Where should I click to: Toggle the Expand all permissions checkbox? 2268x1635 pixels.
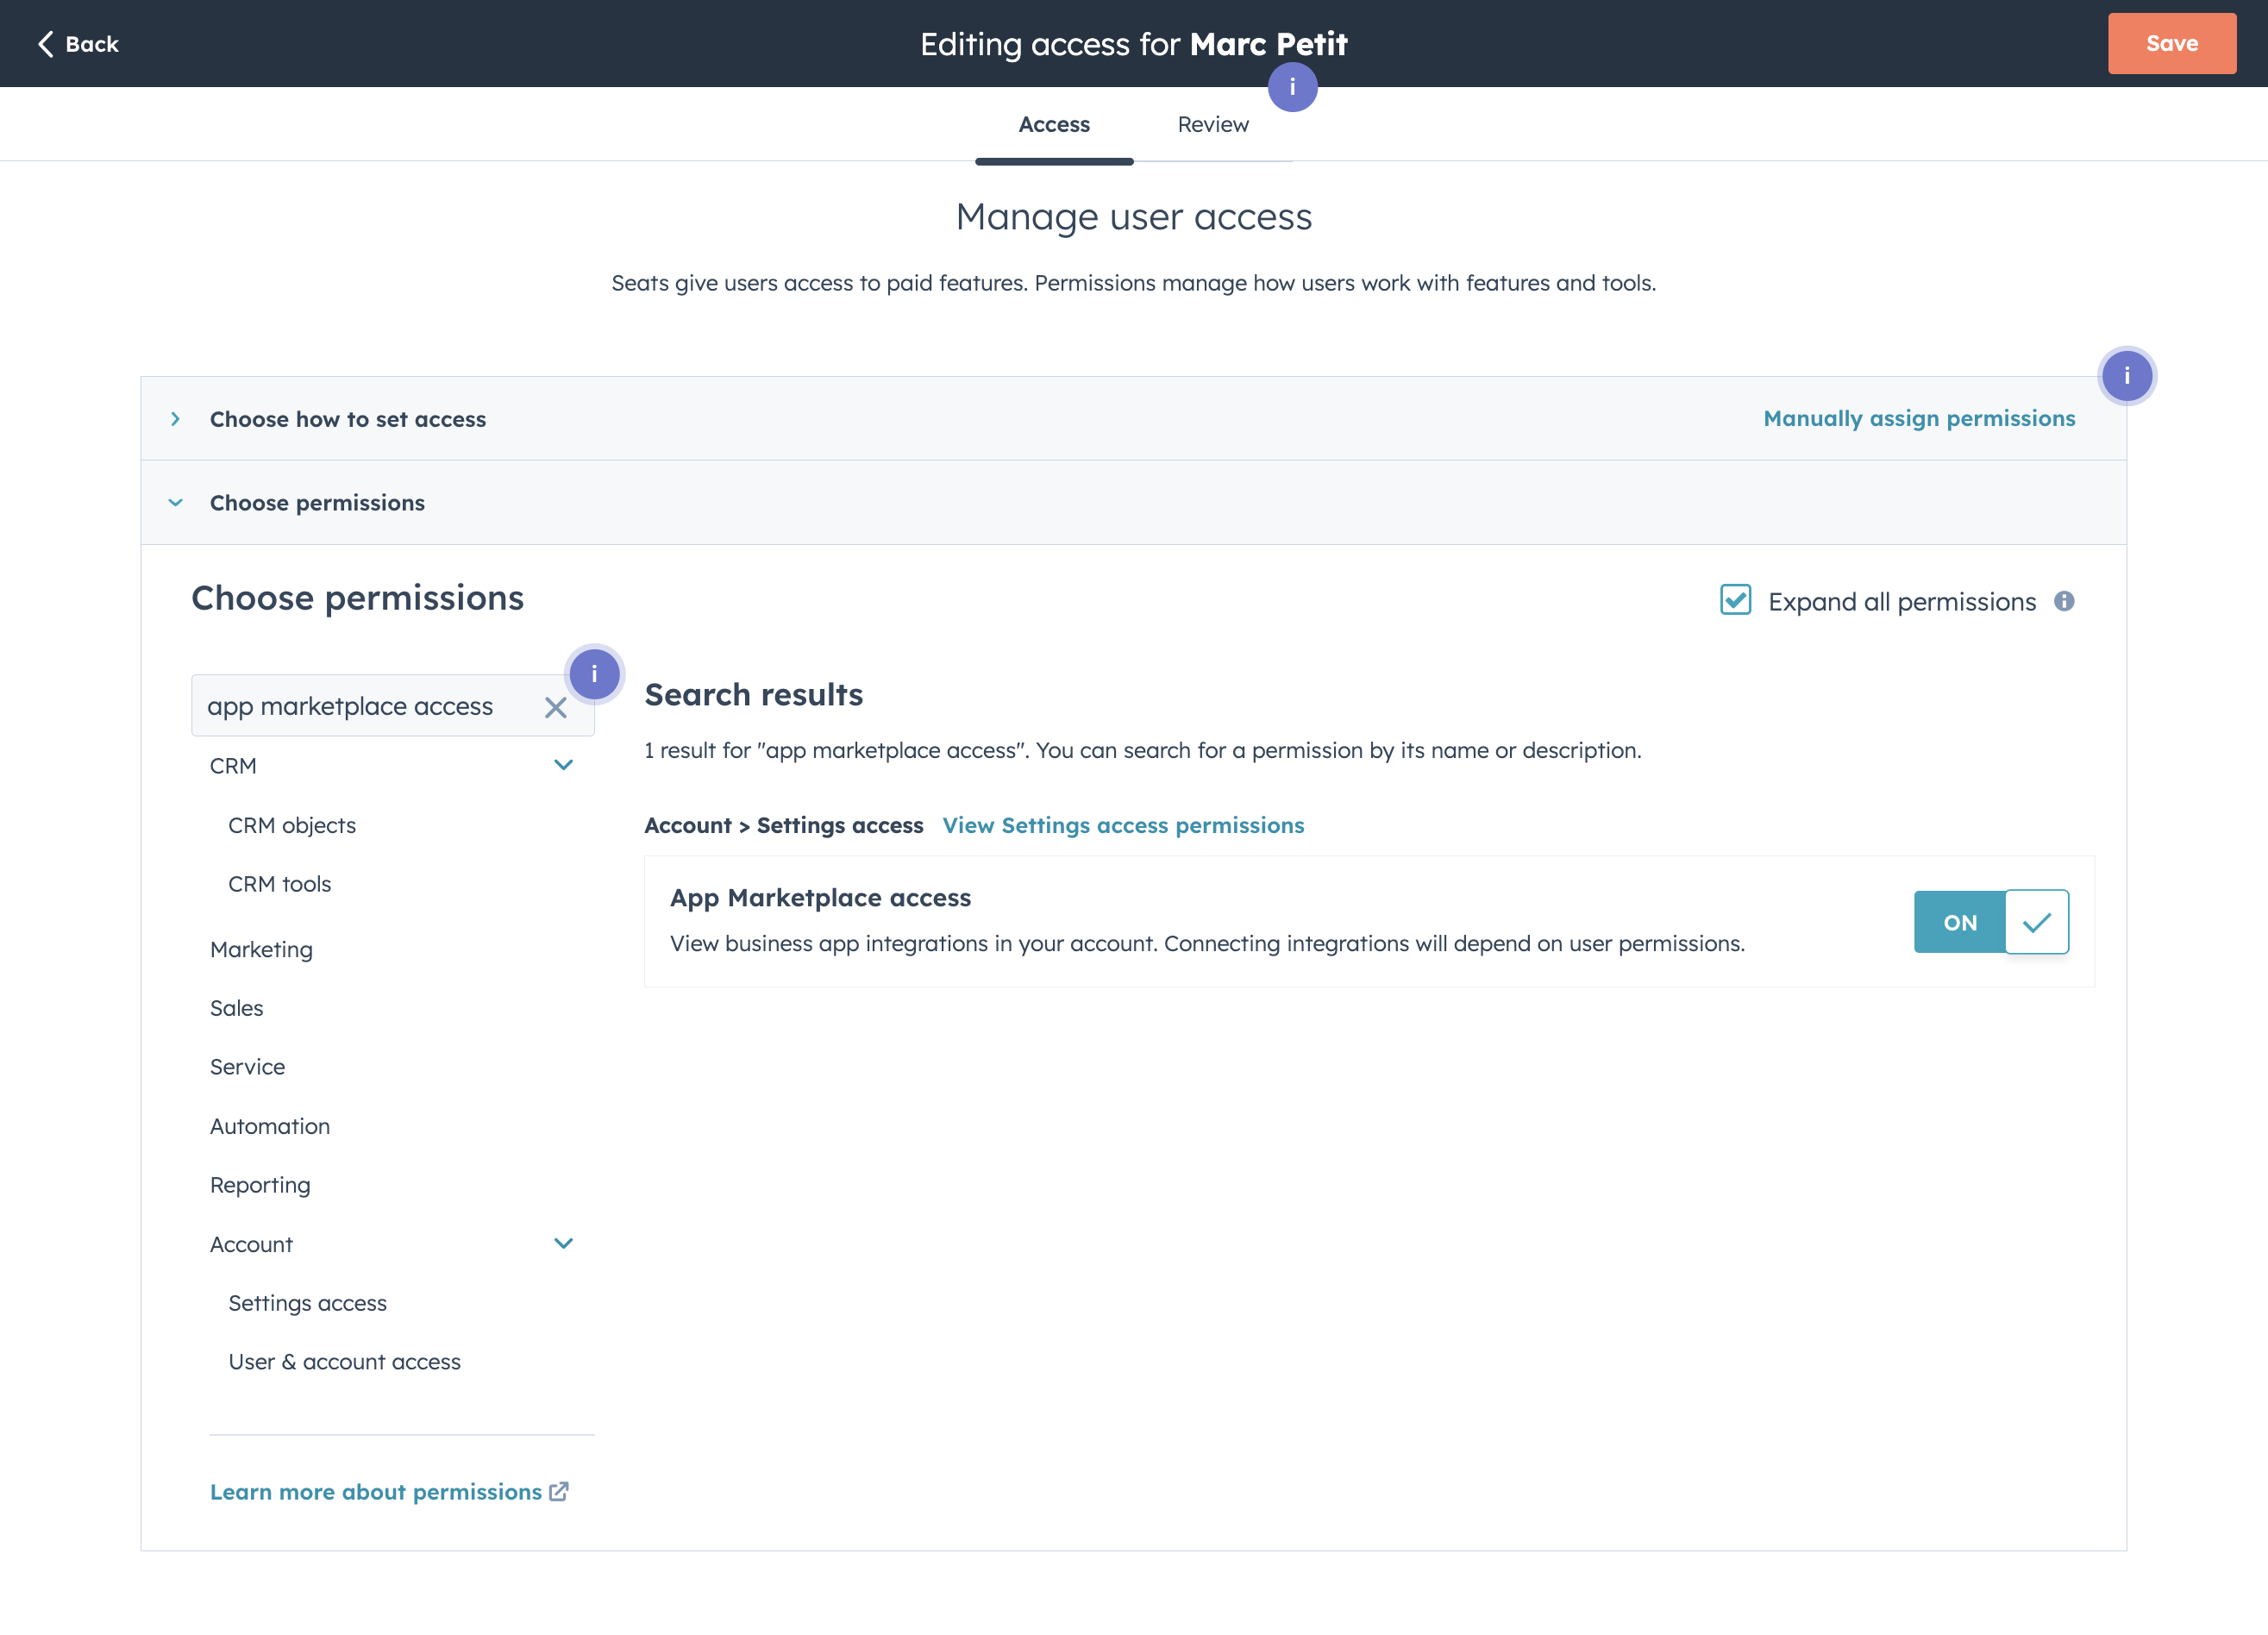pyautogui.click(x=1735, y=600)
